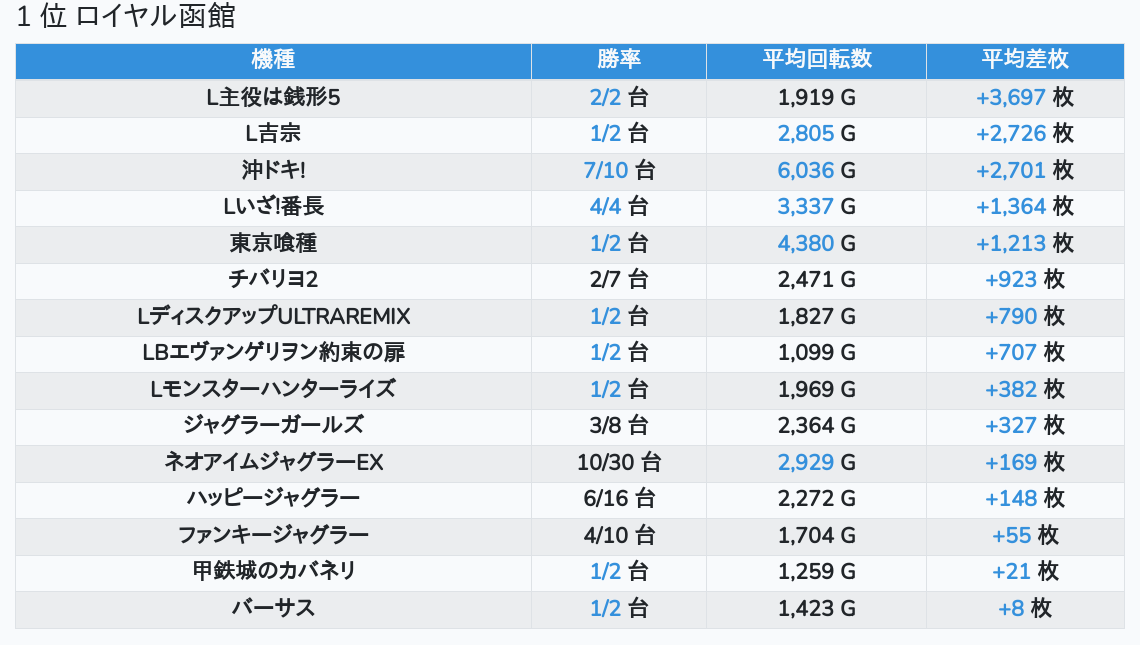Open the L吉宗 row entry
This screenshot has height=645, width=1140.
(x=273, y=134)
